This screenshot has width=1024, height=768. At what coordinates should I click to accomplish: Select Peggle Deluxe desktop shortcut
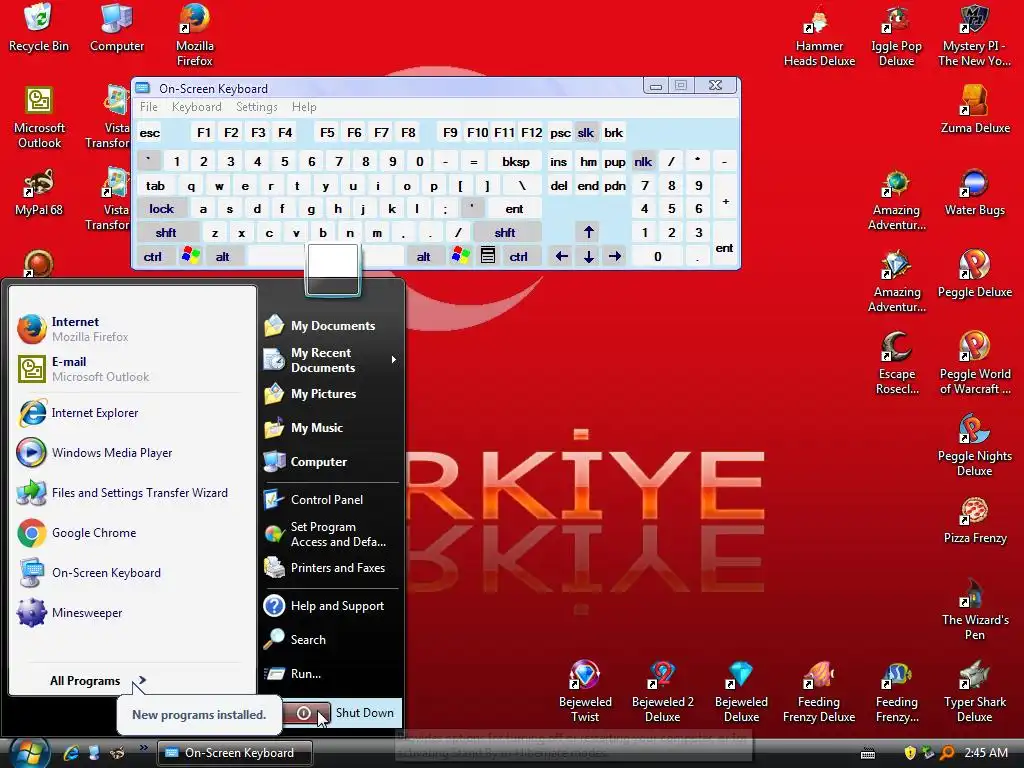tap(974, 273)
